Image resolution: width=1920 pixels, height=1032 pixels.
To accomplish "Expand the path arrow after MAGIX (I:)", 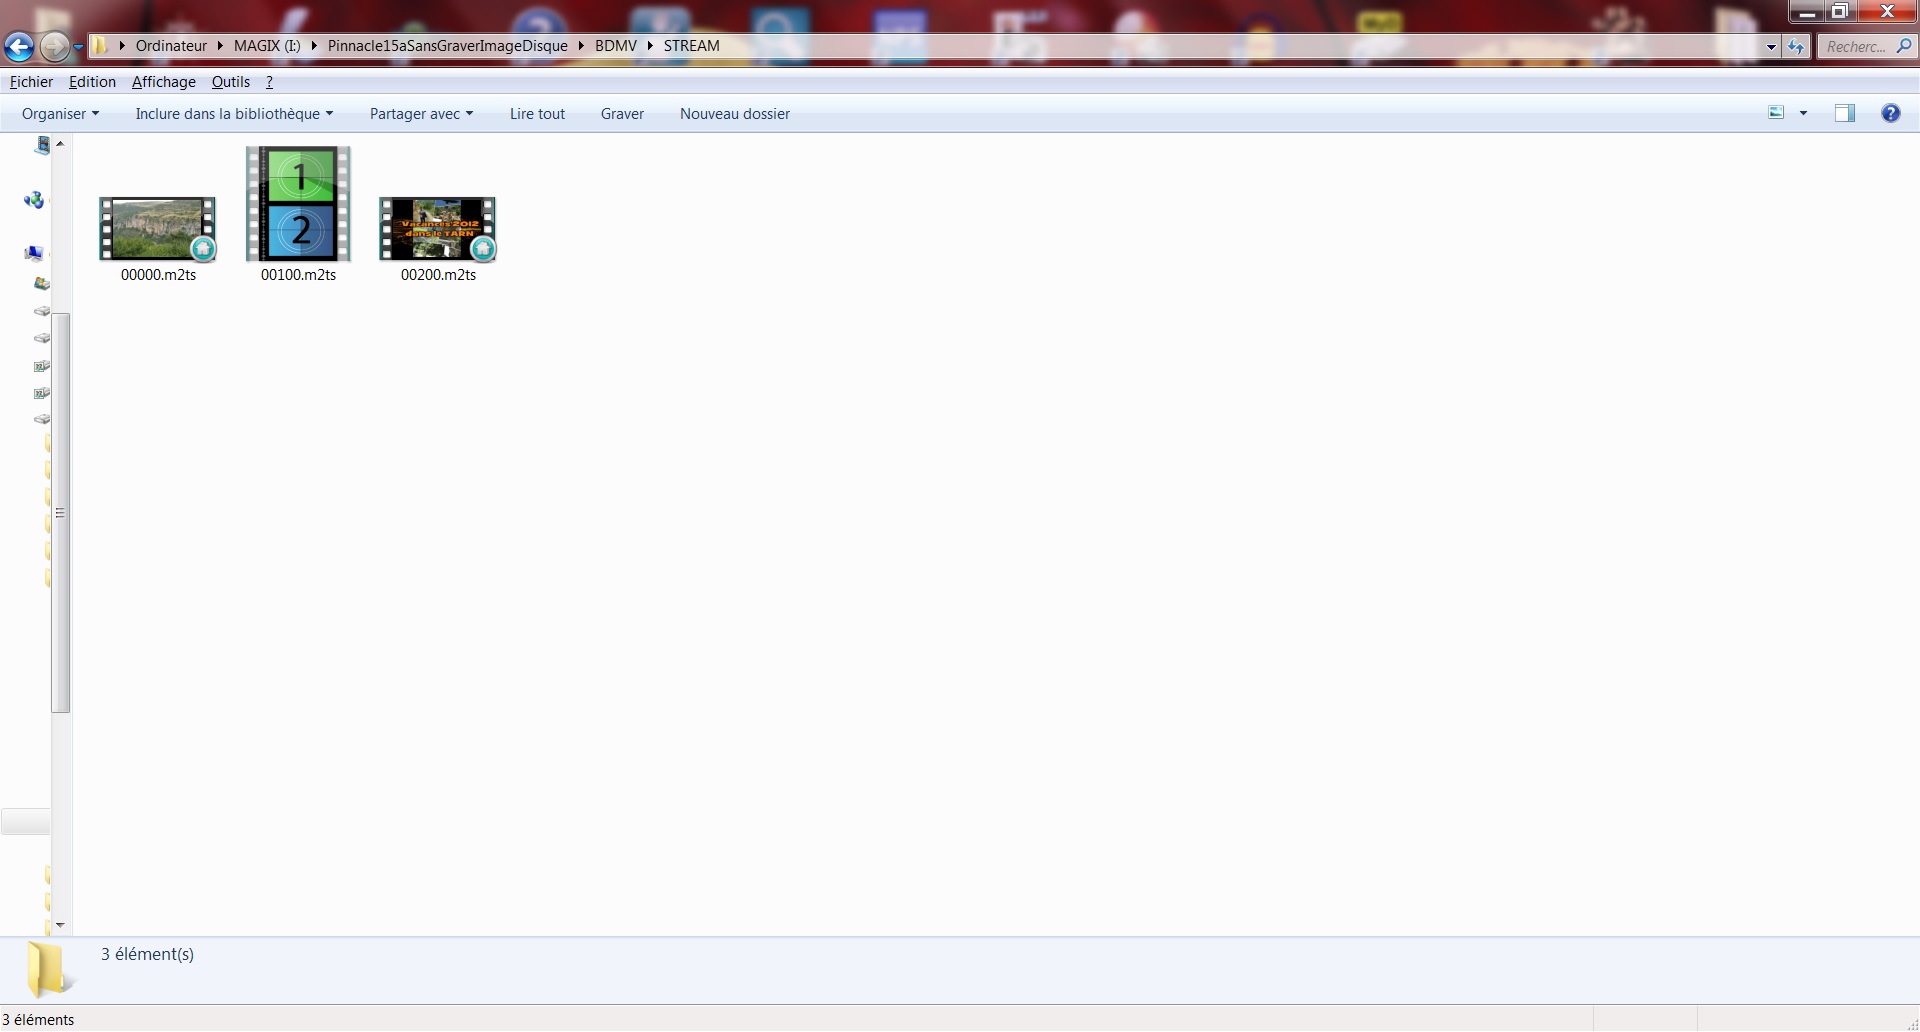I will coord(314,46).
